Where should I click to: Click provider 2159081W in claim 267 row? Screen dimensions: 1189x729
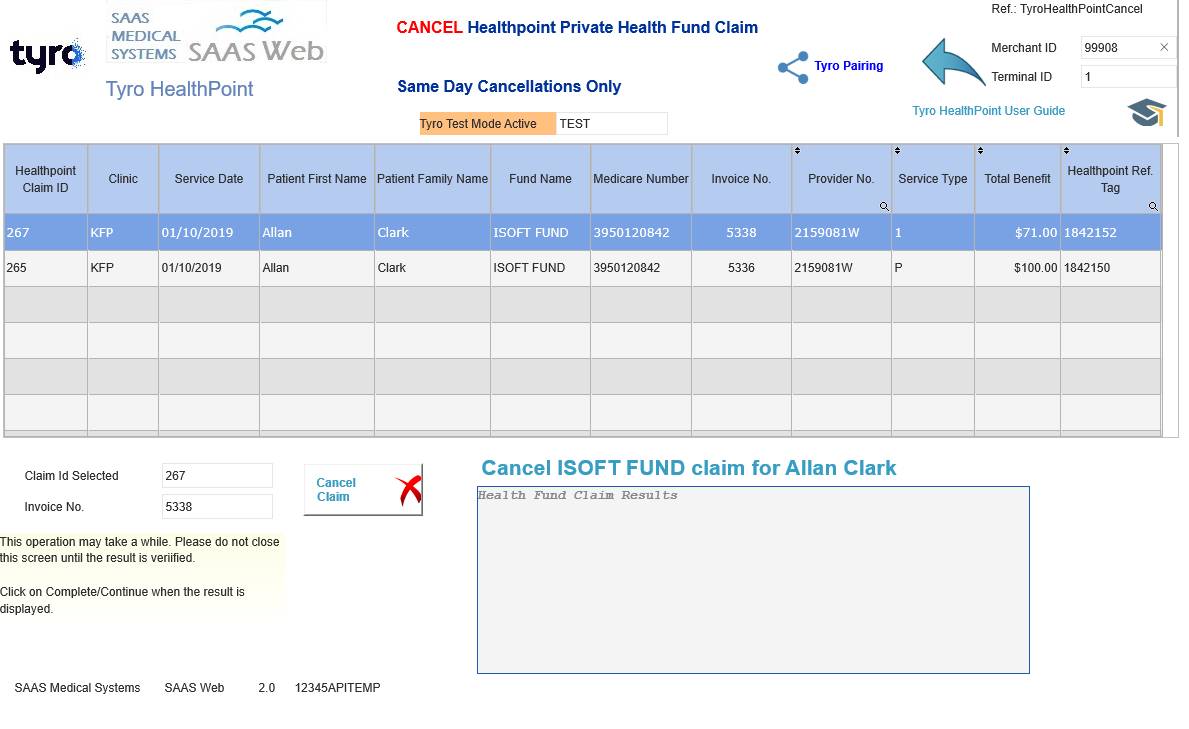(841, 233)
